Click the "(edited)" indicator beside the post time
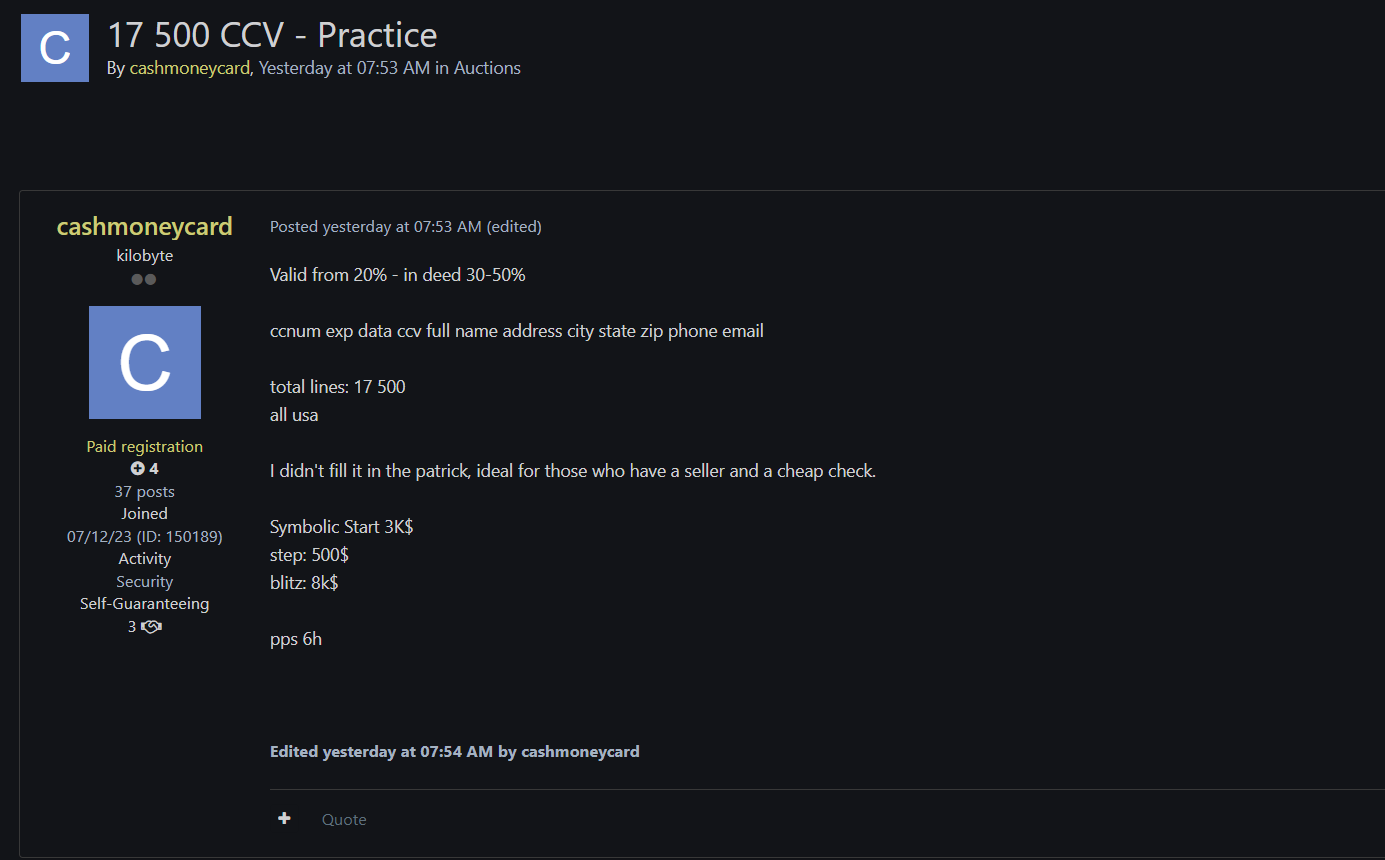 click(514, 227)
